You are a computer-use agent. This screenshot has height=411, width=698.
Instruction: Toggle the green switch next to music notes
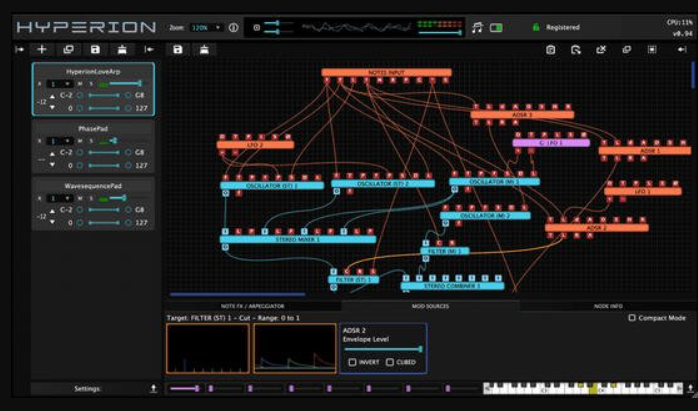(x=496, y=28)
